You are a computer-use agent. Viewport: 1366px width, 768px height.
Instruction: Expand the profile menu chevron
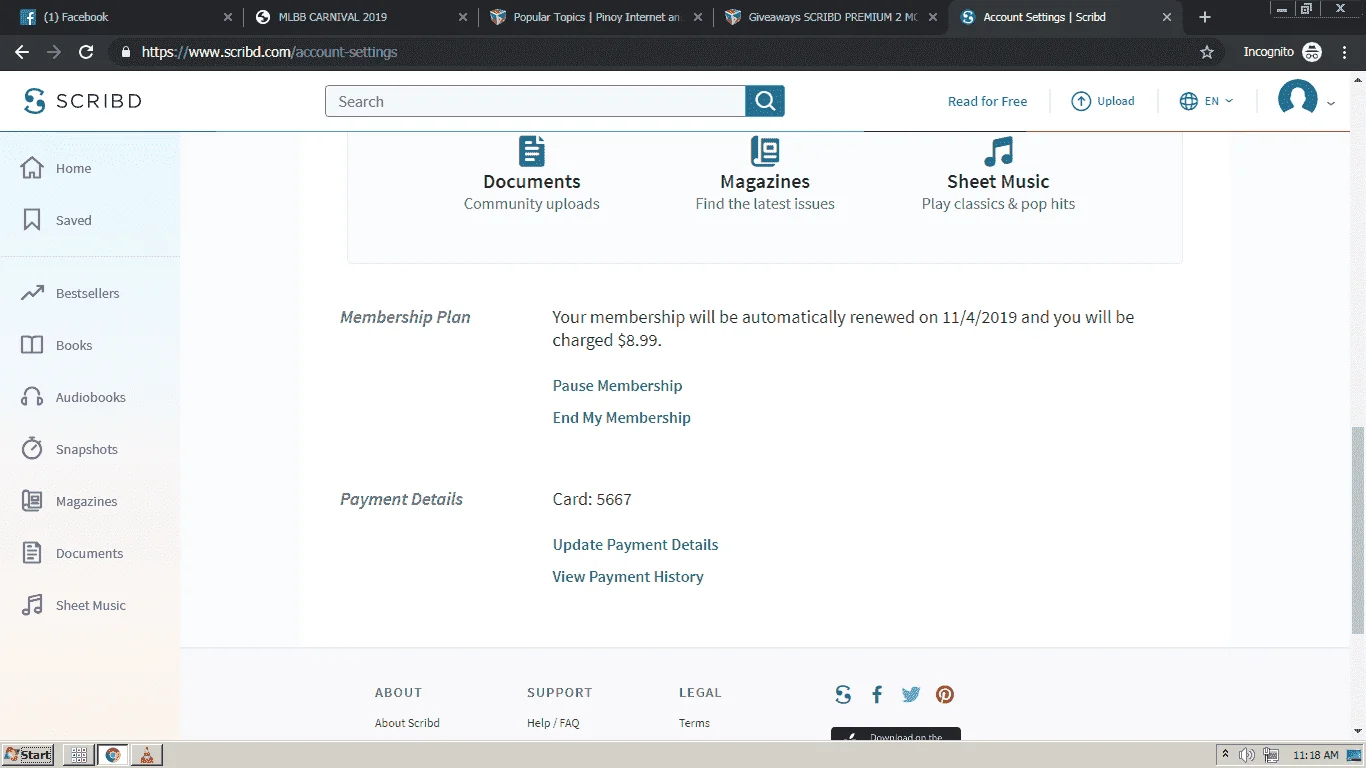coord(1330,103)
